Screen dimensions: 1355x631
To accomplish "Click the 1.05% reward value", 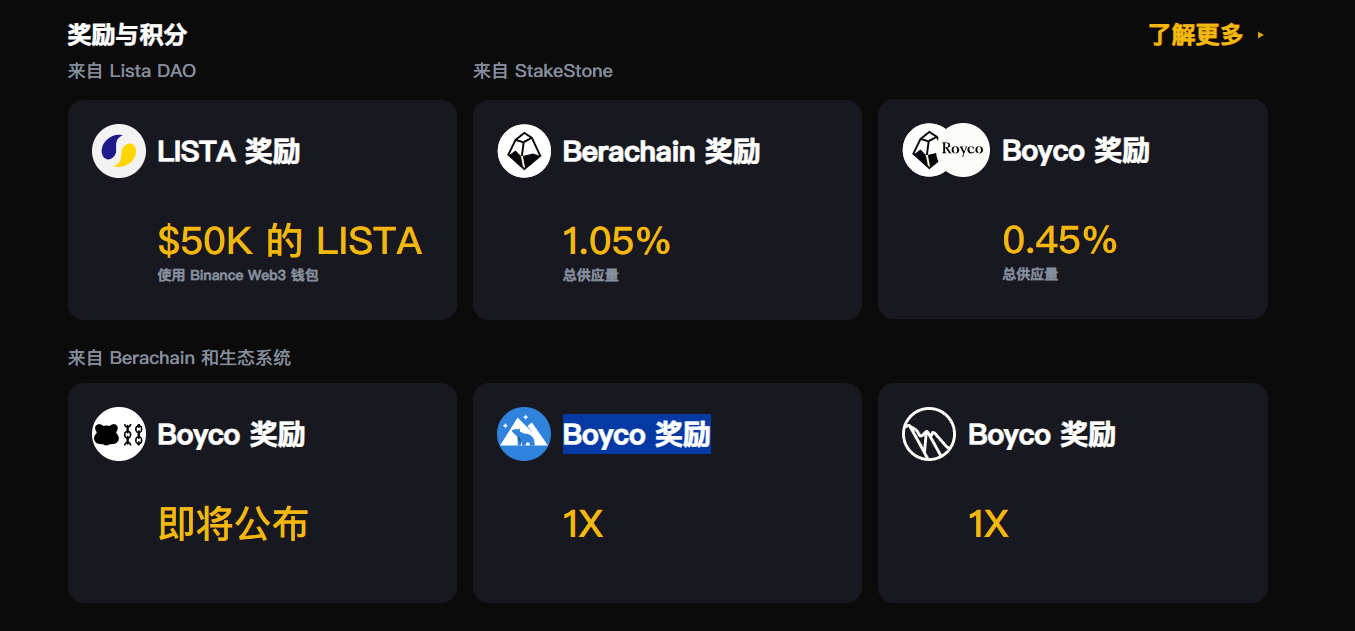I will coord(616,241).
